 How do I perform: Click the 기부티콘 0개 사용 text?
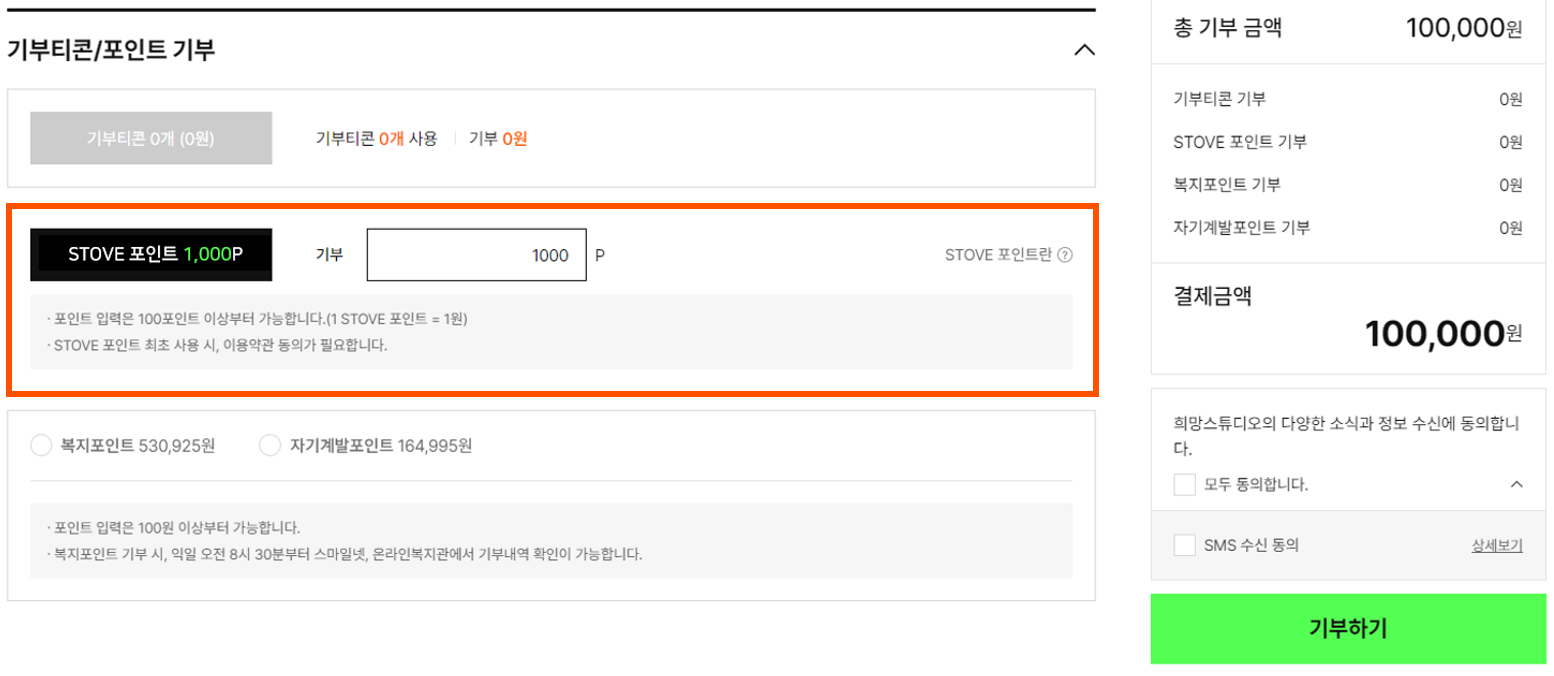pyautogui.click(x=376, y=139)
